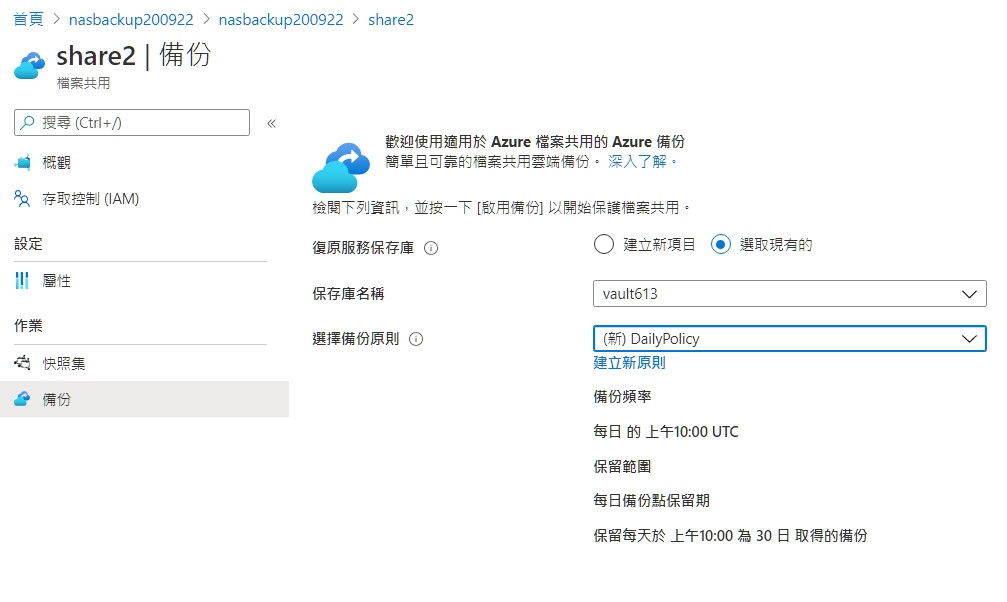Click 建立新原則 link
The height and width of the screenshot is (602, 1007).
click(629, 362)
